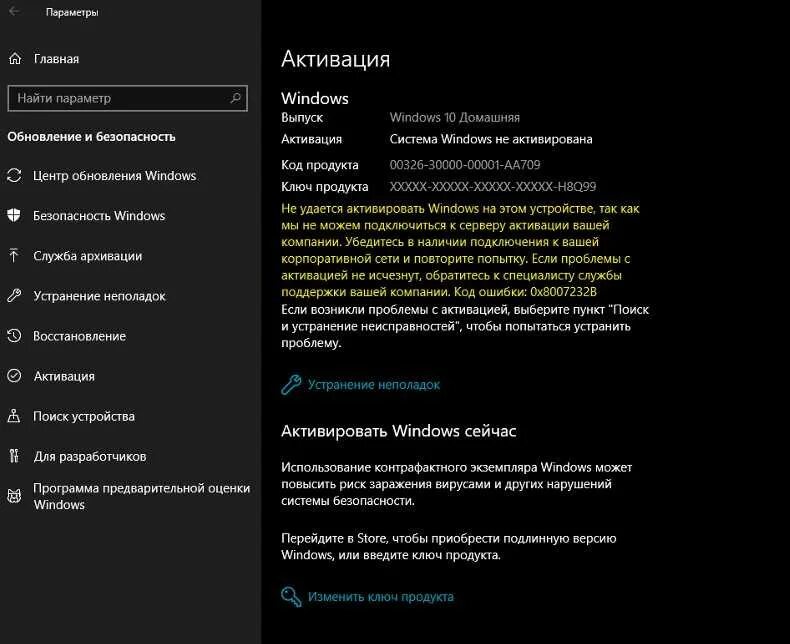This screenshot has height=644, width=790.
Task: Select Программа предварительной оценки Windows
Action: tap(140, 496)
